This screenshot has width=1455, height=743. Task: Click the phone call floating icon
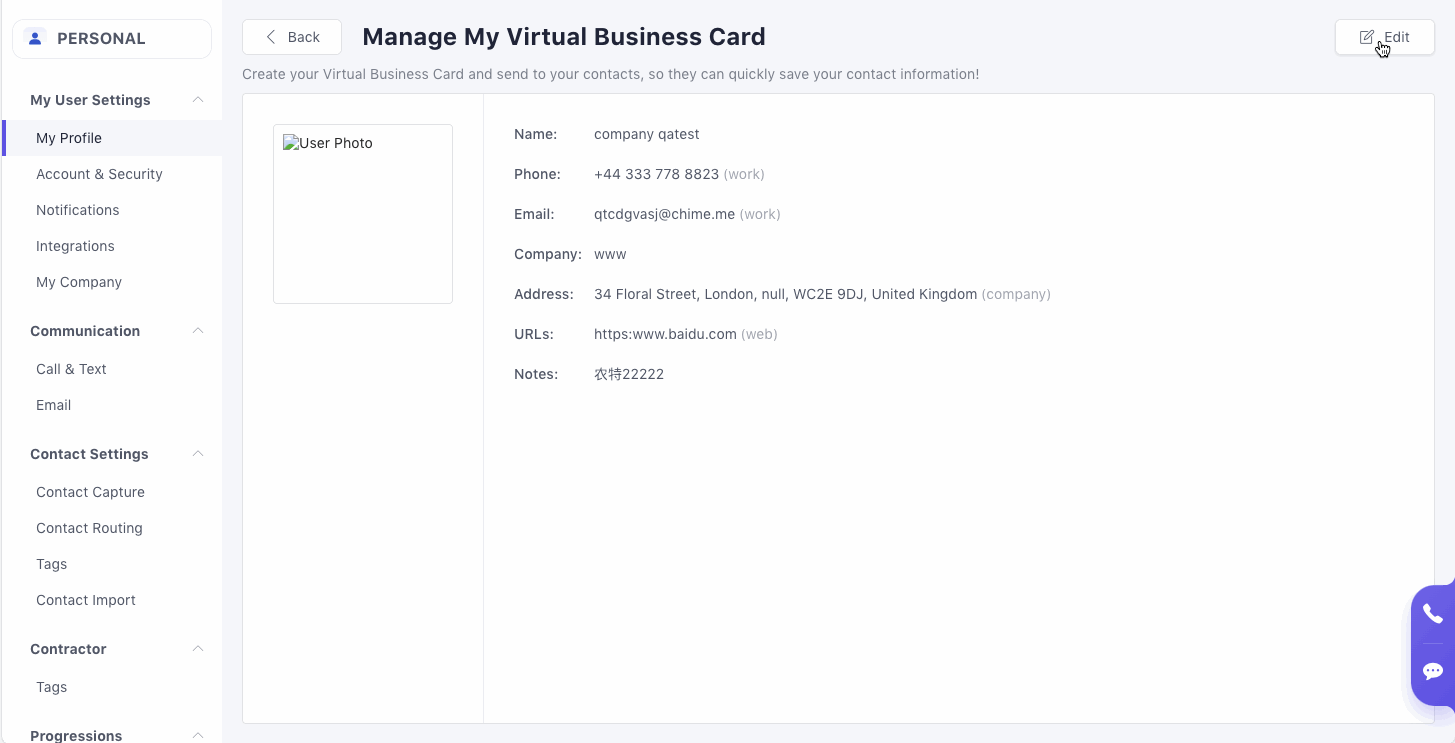(x=1432, y=614)
